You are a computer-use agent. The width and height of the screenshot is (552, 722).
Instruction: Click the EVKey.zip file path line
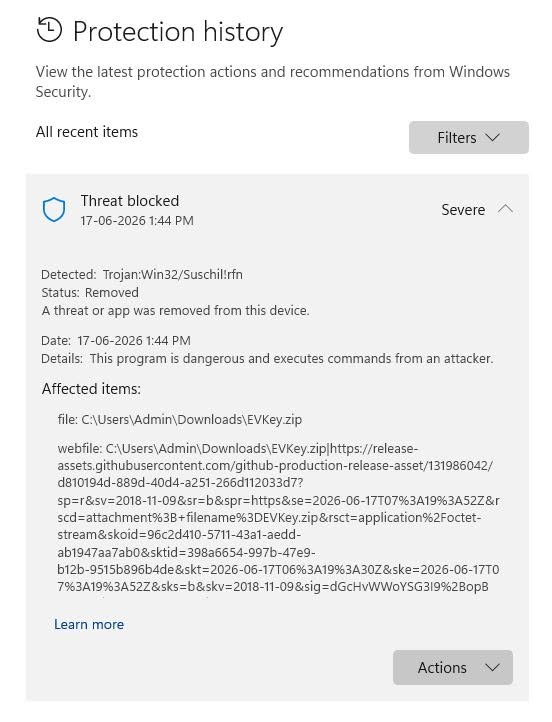coord(180,419)
